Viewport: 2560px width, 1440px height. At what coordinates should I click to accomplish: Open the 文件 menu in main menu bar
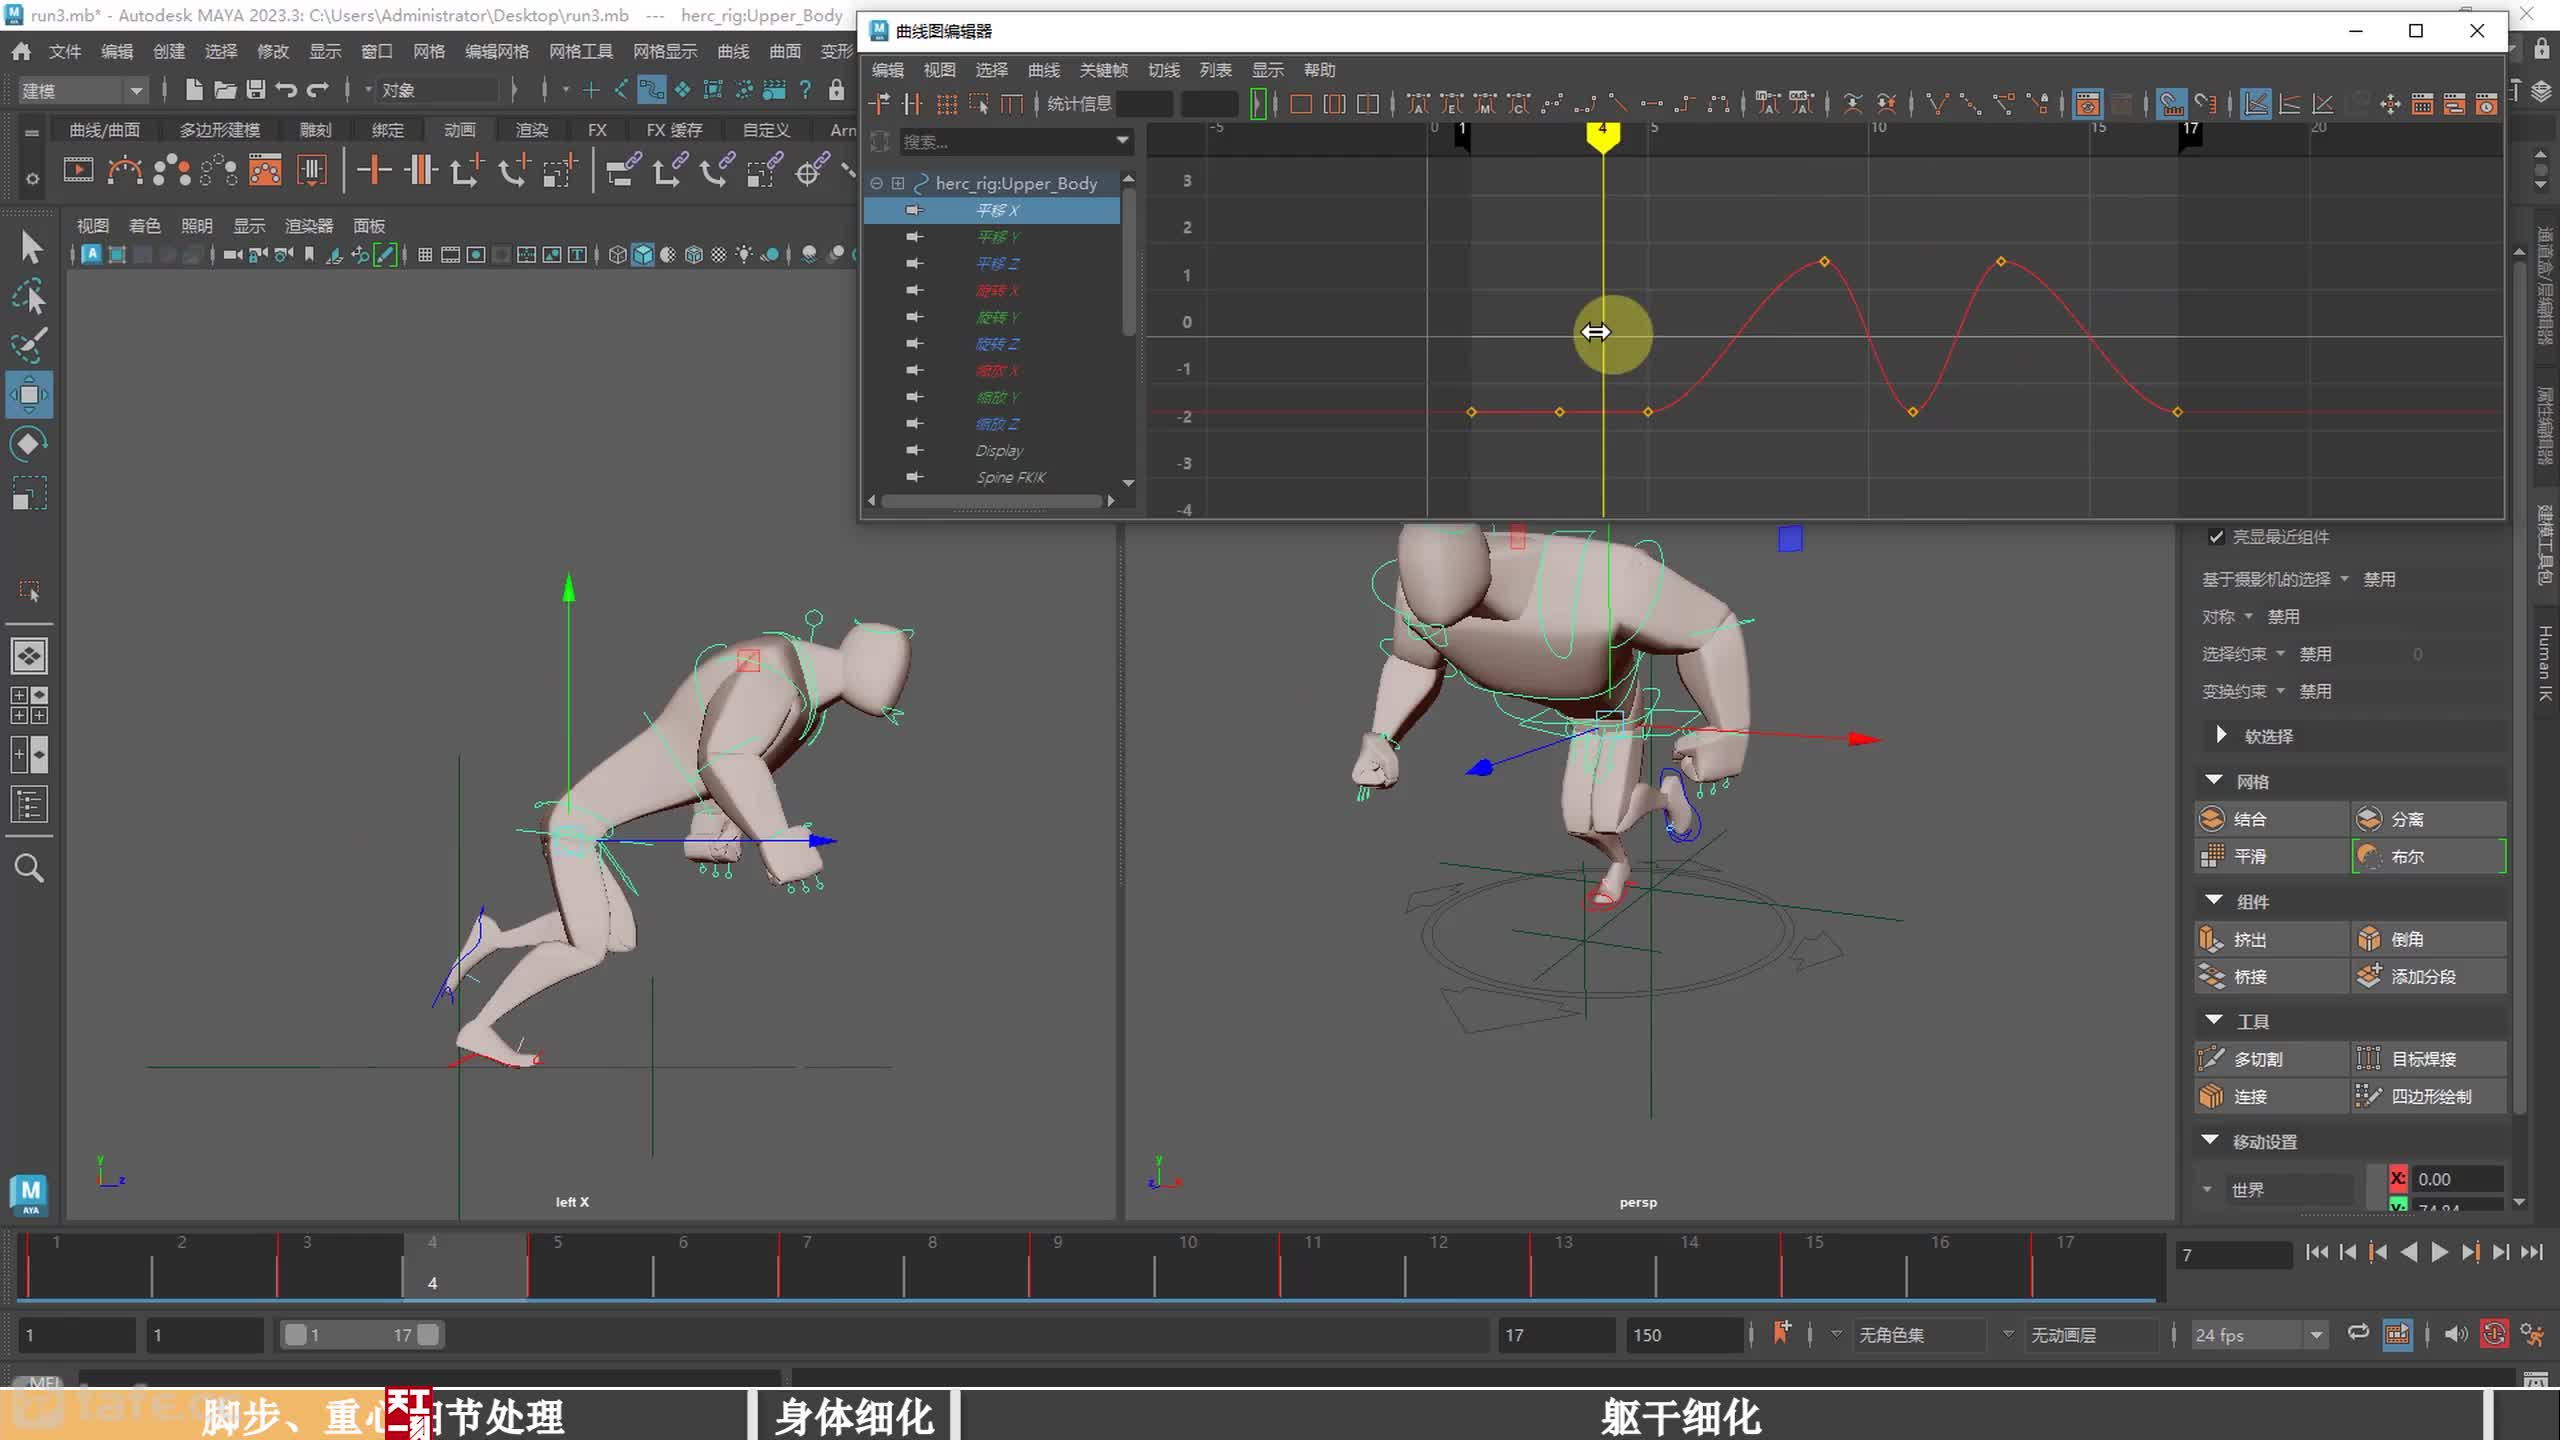65,51
